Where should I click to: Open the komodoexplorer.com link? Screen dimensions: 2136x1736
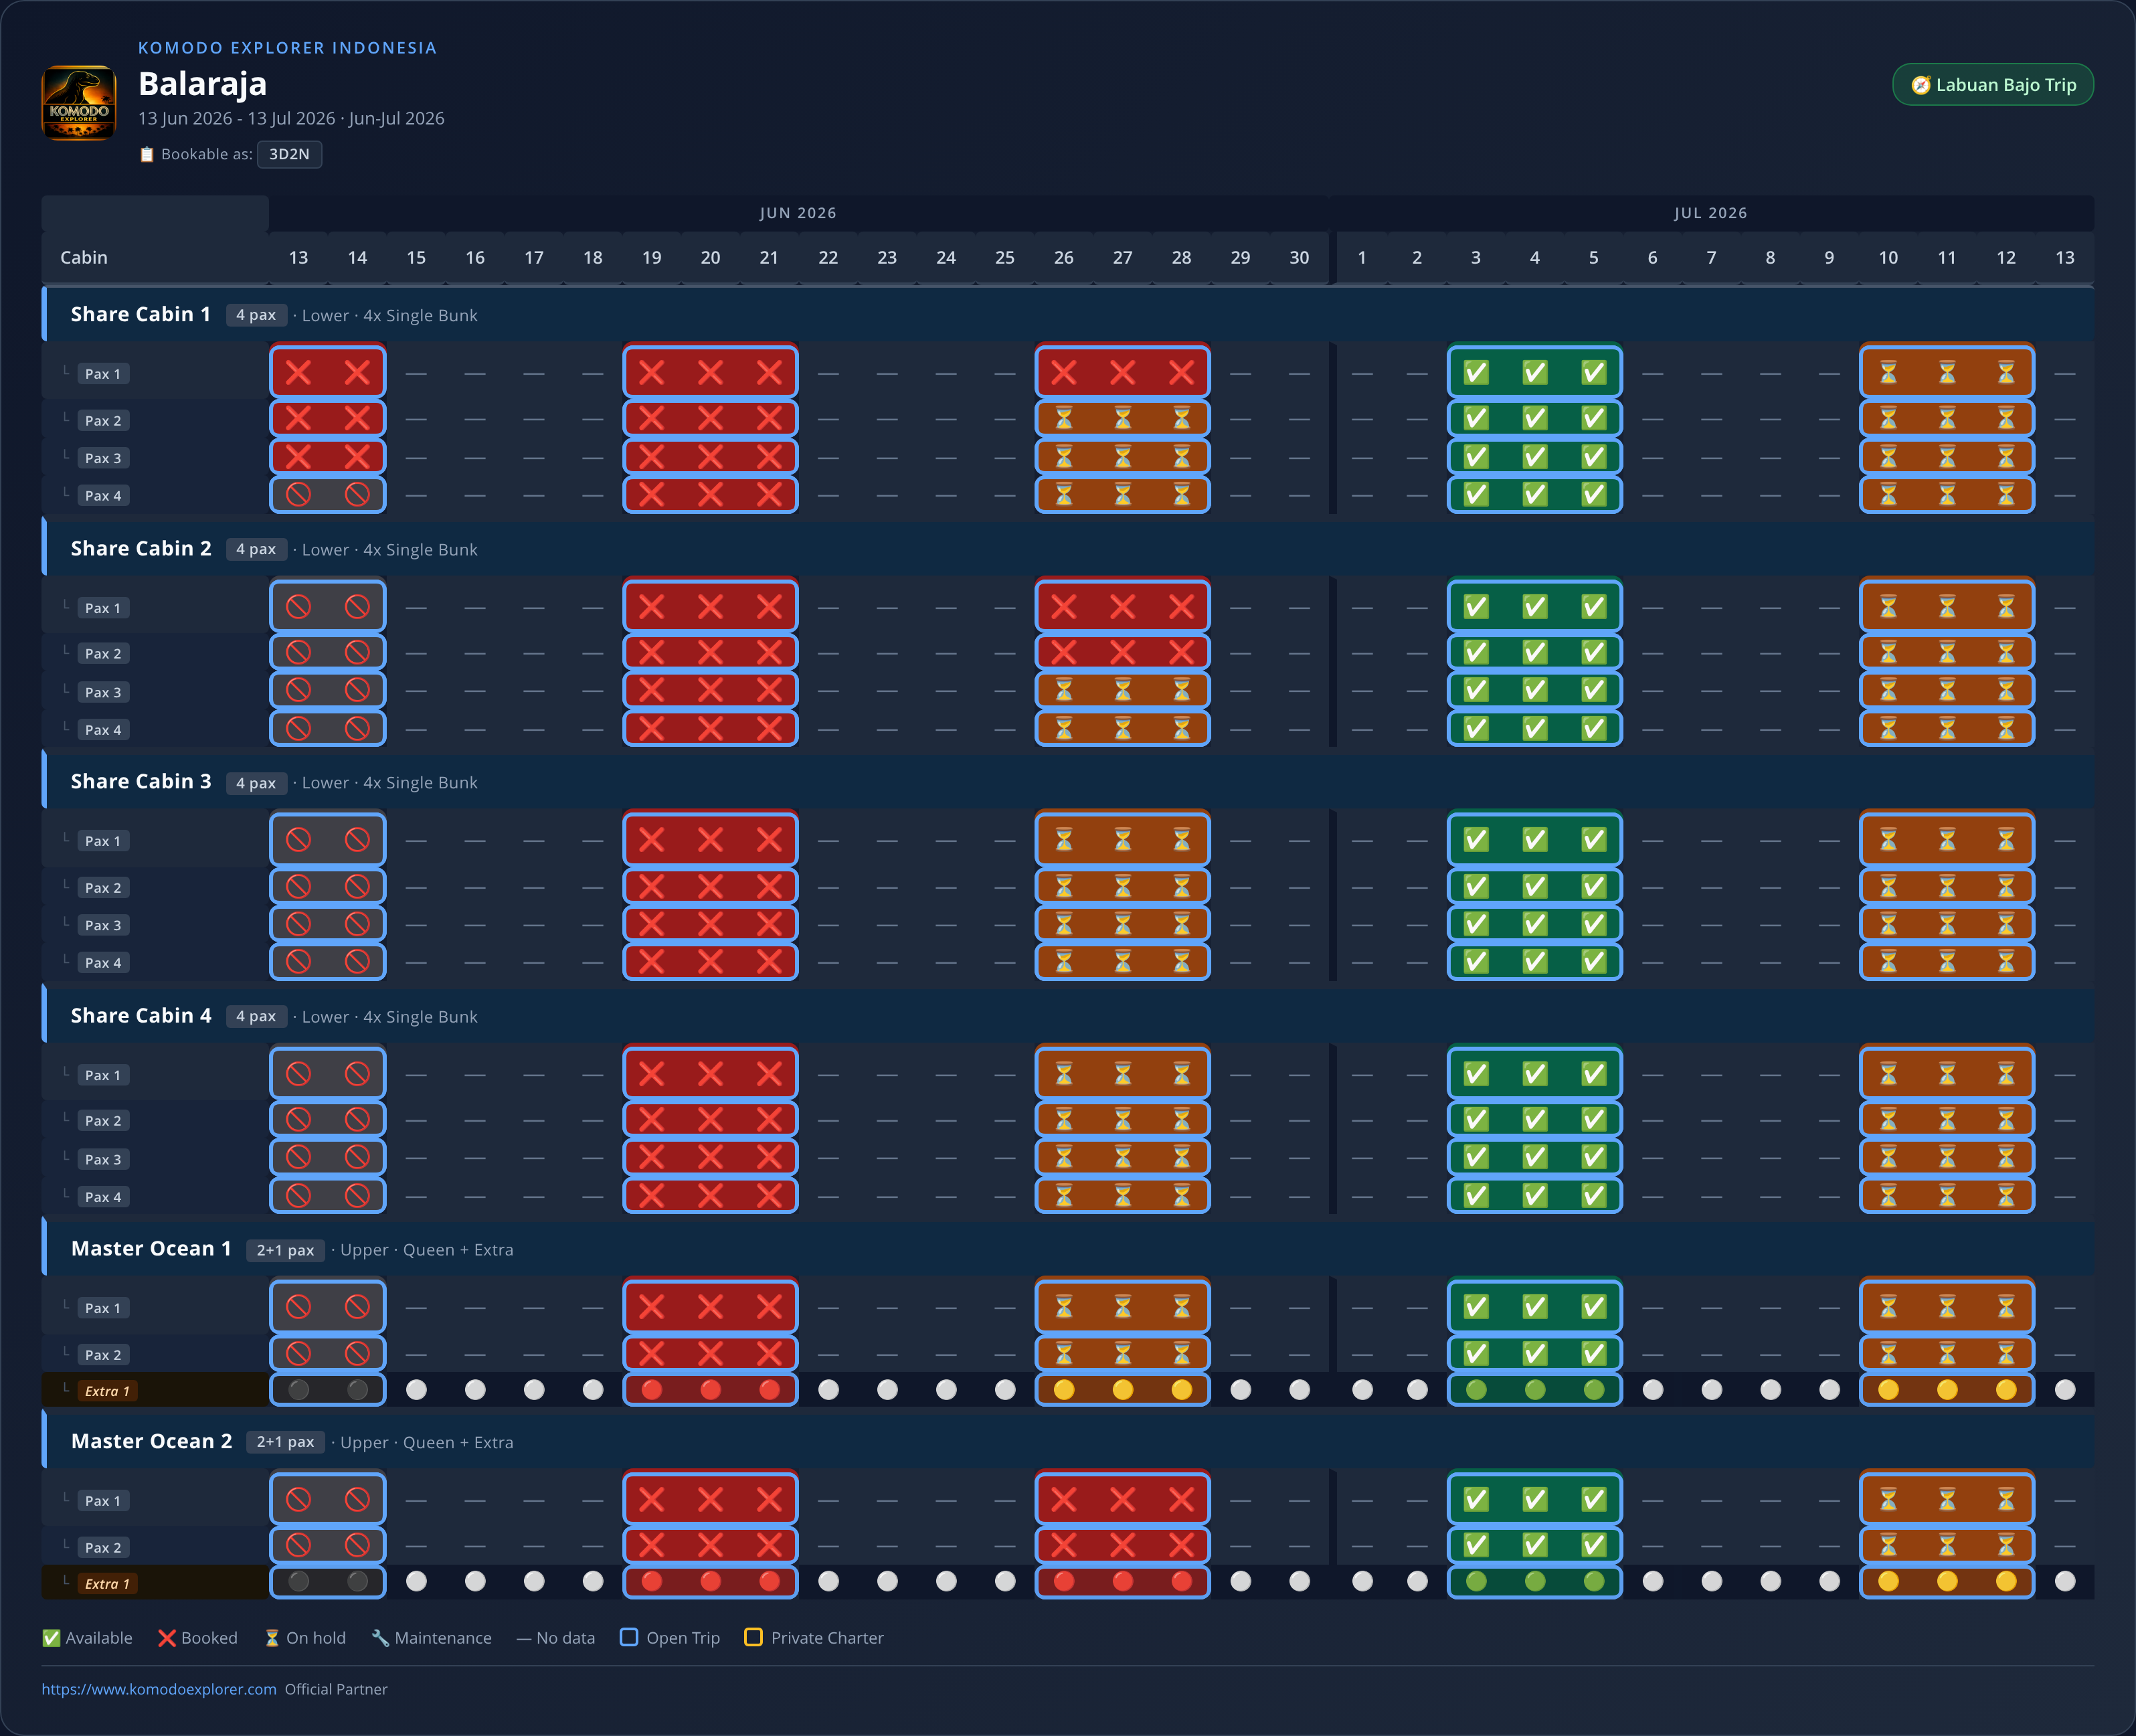pyautogui.click(x=159, y=1689)
